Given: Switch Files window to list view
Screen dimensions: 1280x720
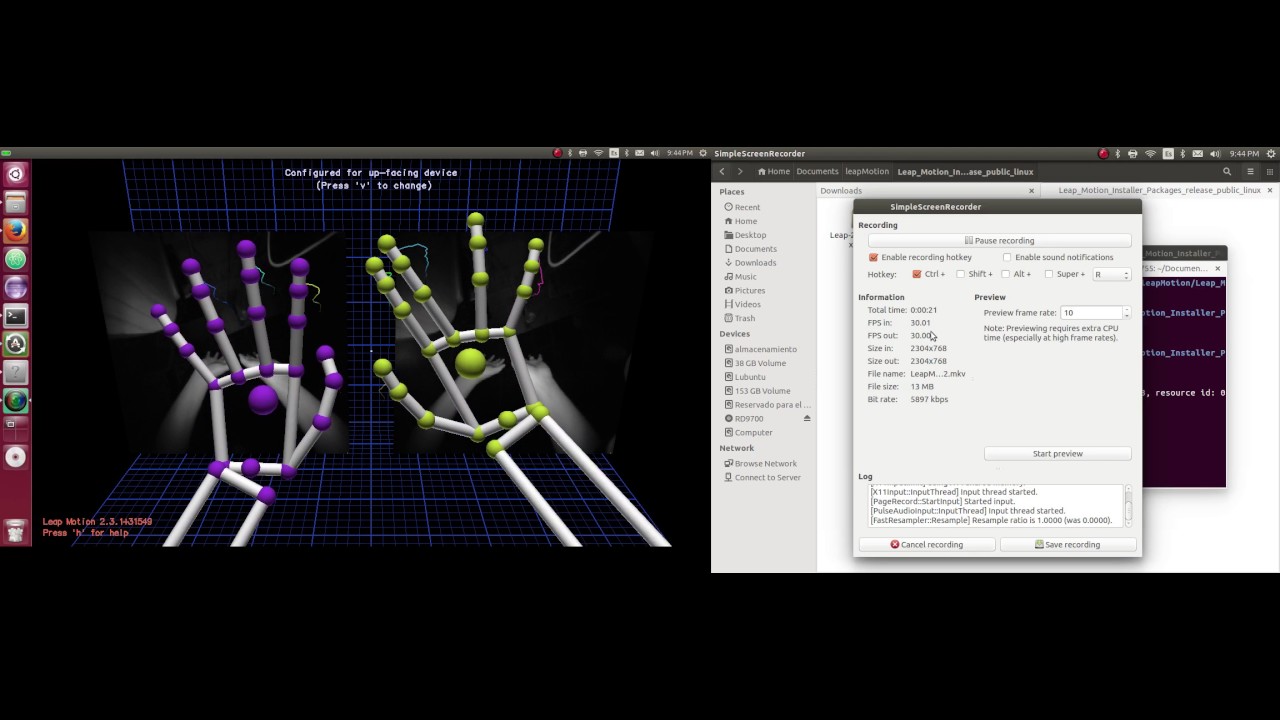Looking at the screenshot, I should 1252,171.
